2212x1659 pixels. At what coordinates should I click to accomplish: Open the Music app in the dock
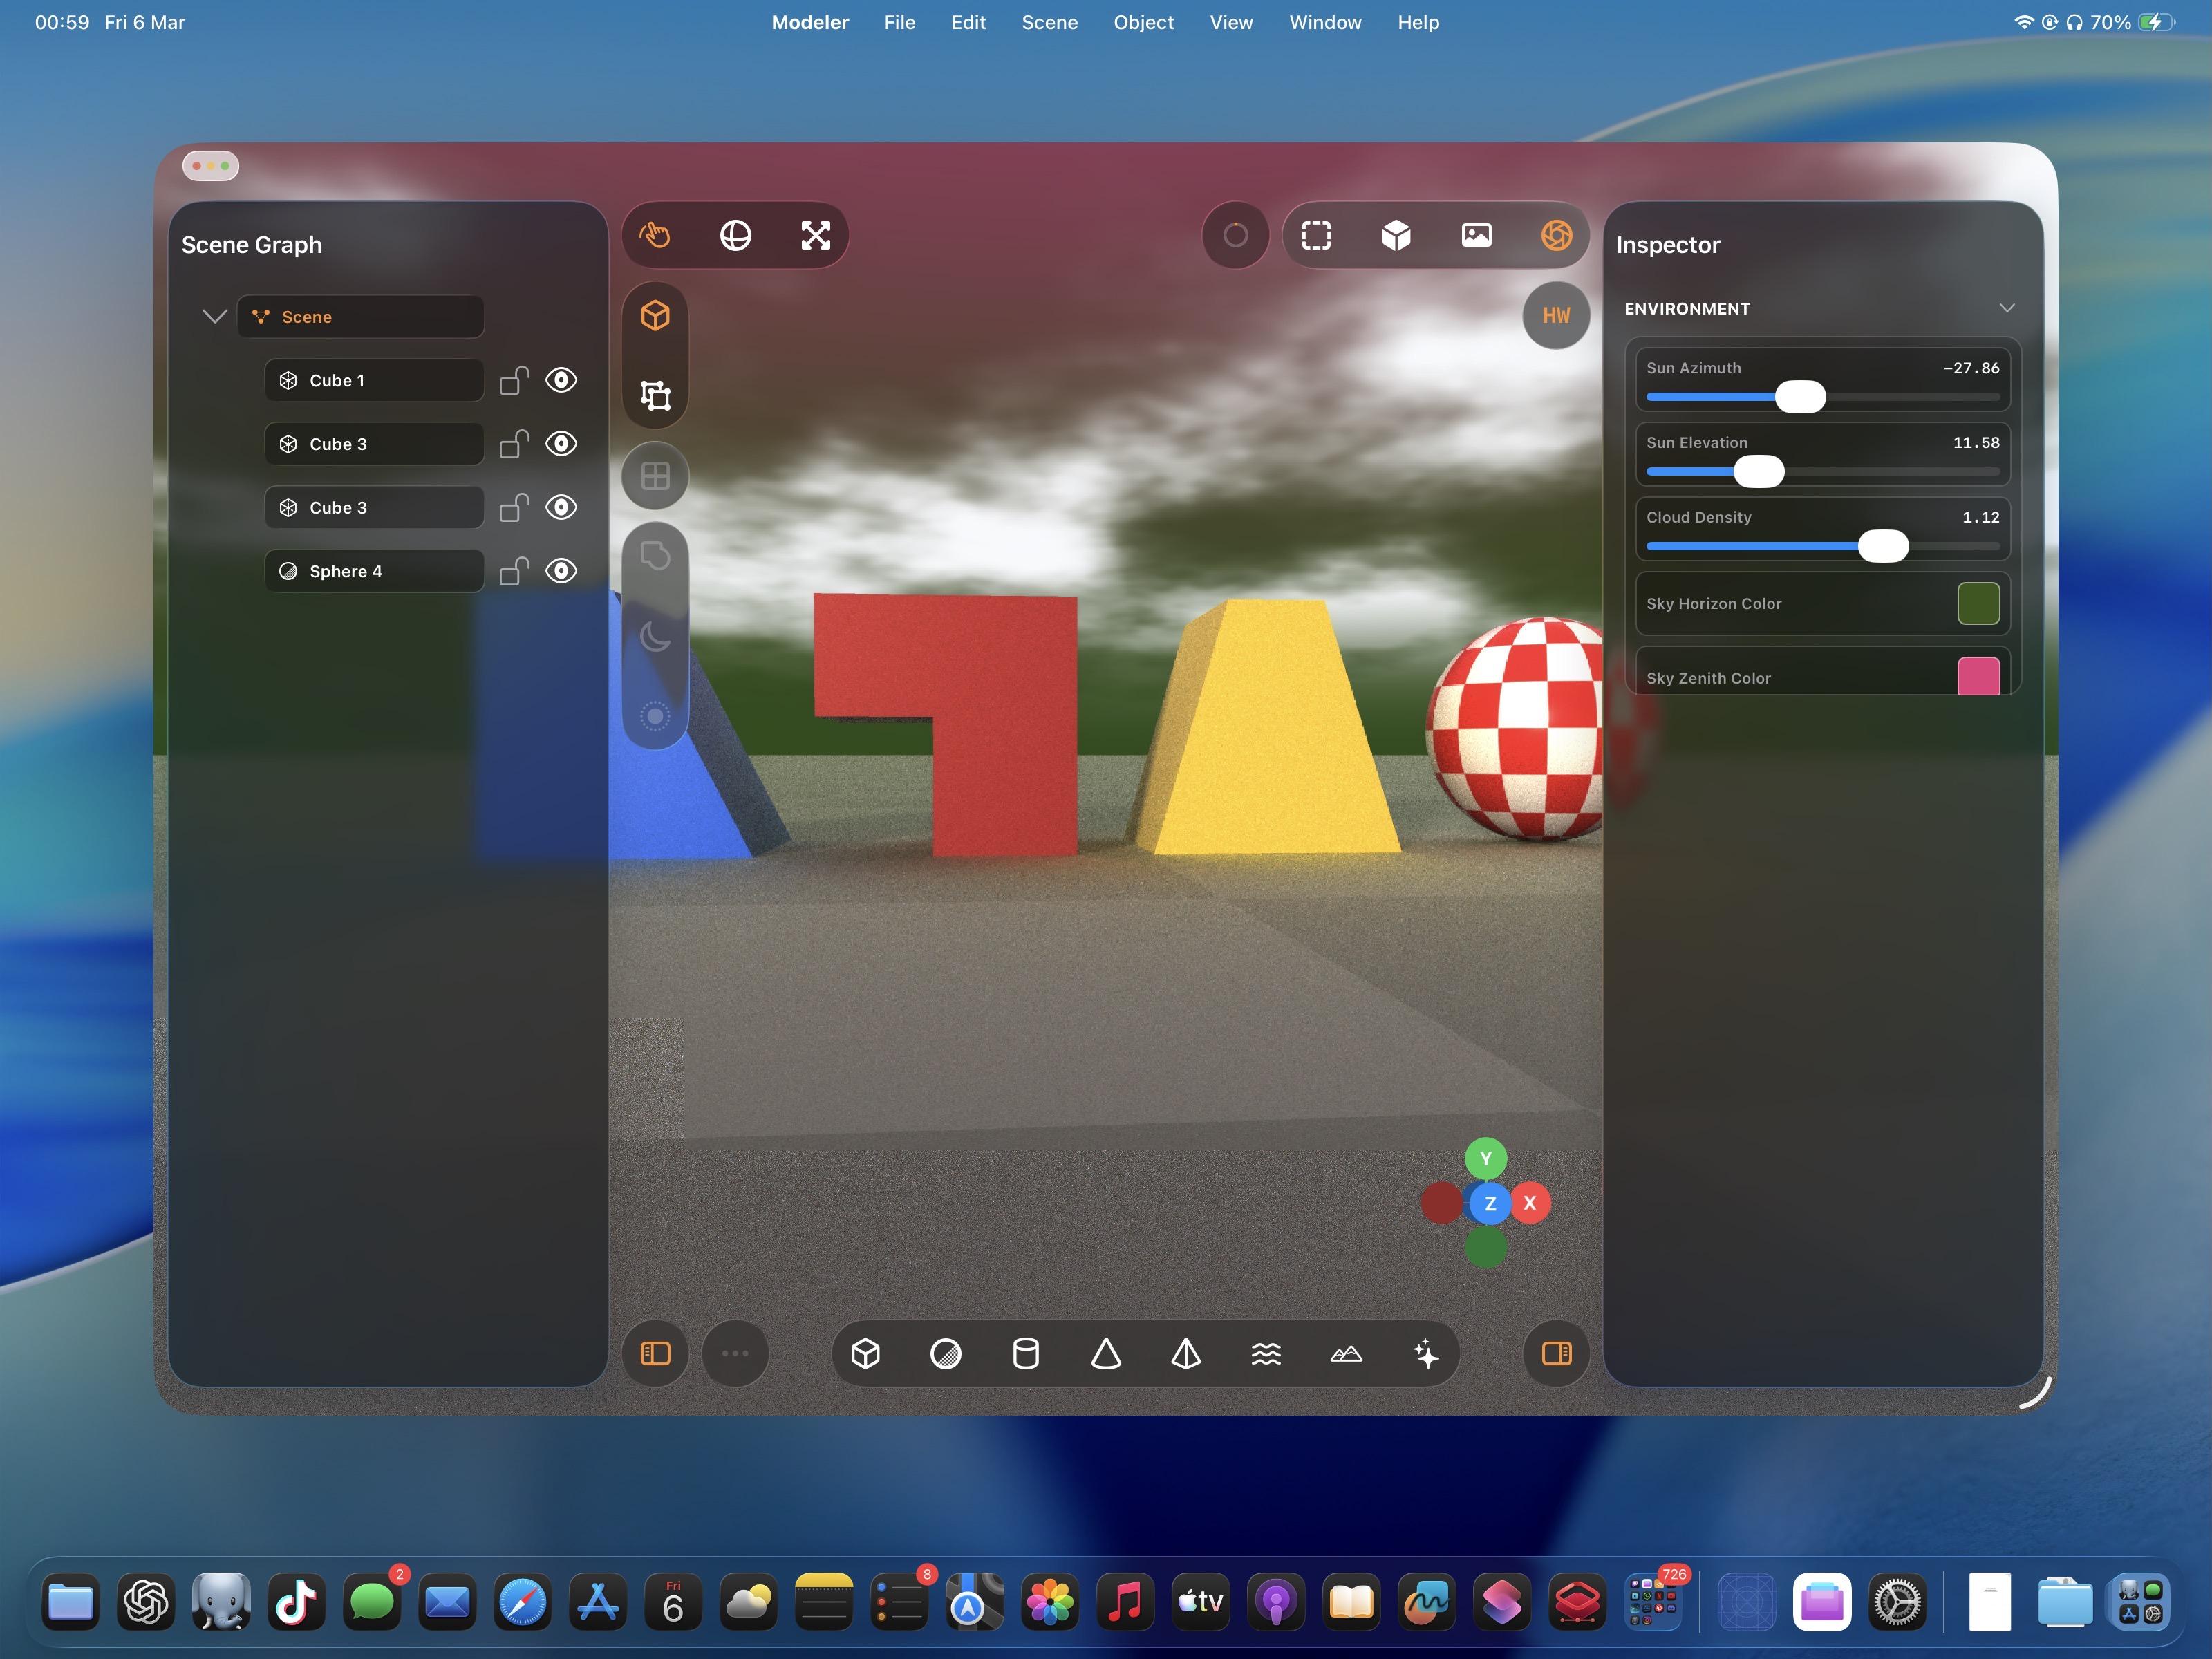click(x=1125, y=1602)
